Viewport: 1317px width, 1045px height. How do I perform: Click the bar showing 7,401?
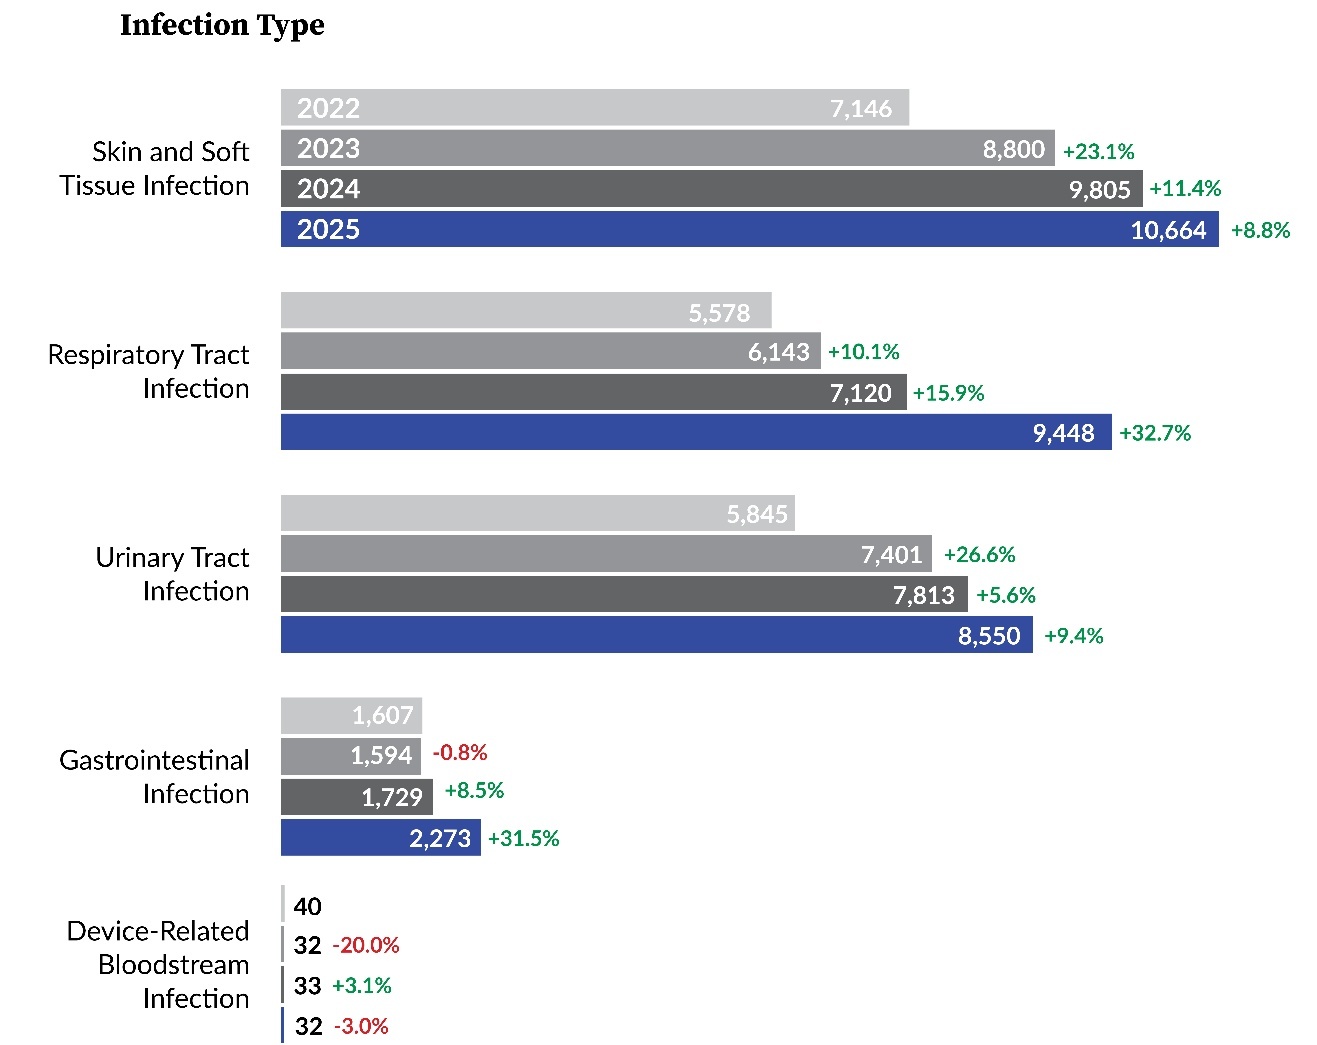pos(605,554)
